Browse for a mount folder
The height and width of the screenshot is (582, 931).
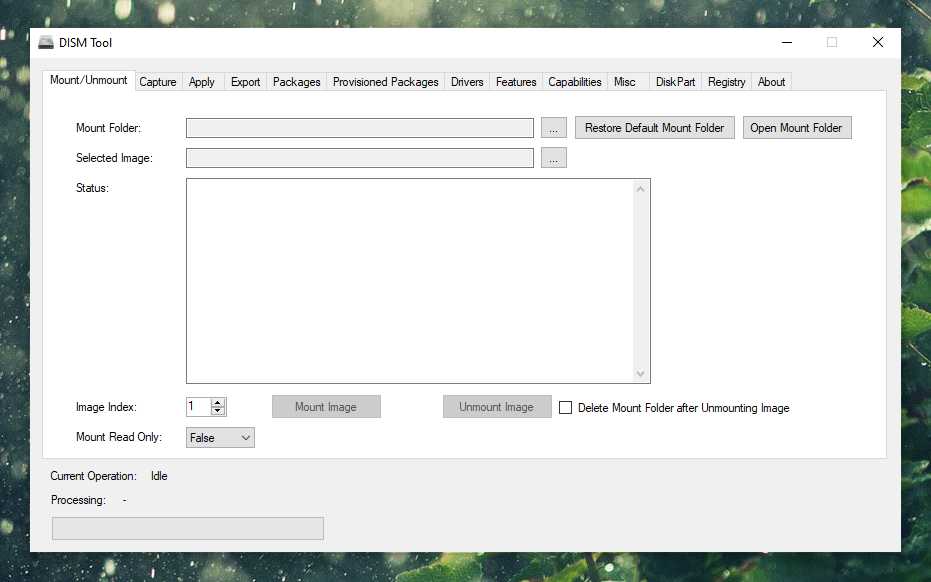pyautogui.click(x=553, y=128)
